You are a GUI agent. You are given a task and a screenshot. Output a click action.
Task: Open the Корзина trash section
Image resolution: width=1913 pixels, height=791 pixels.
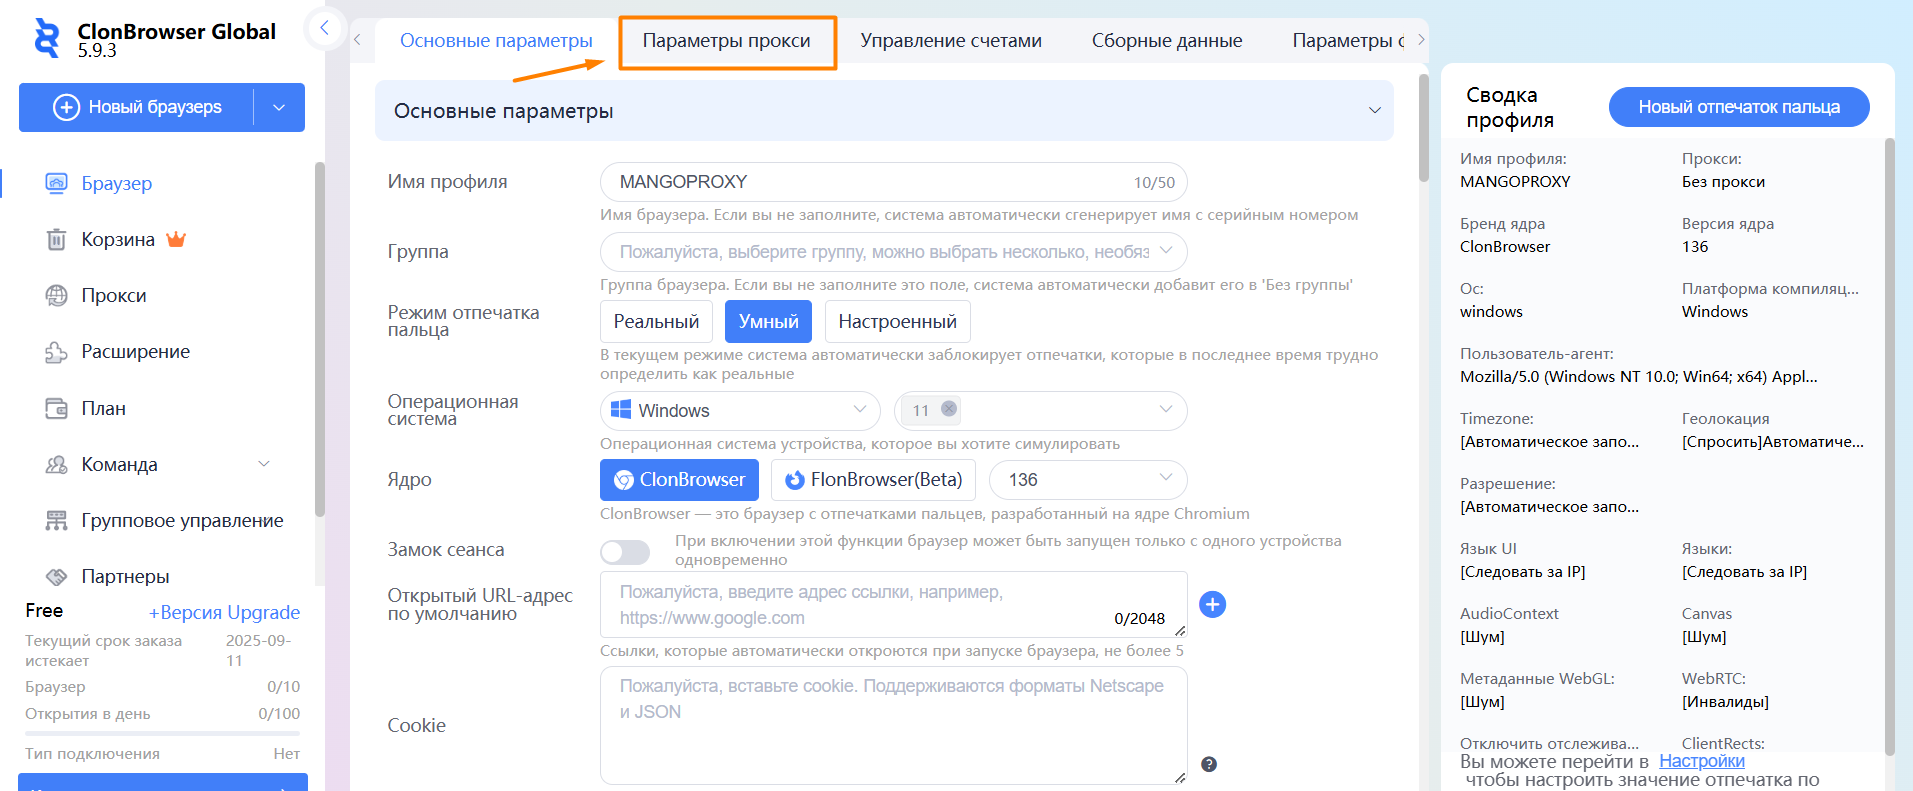[x=118, y=239]
